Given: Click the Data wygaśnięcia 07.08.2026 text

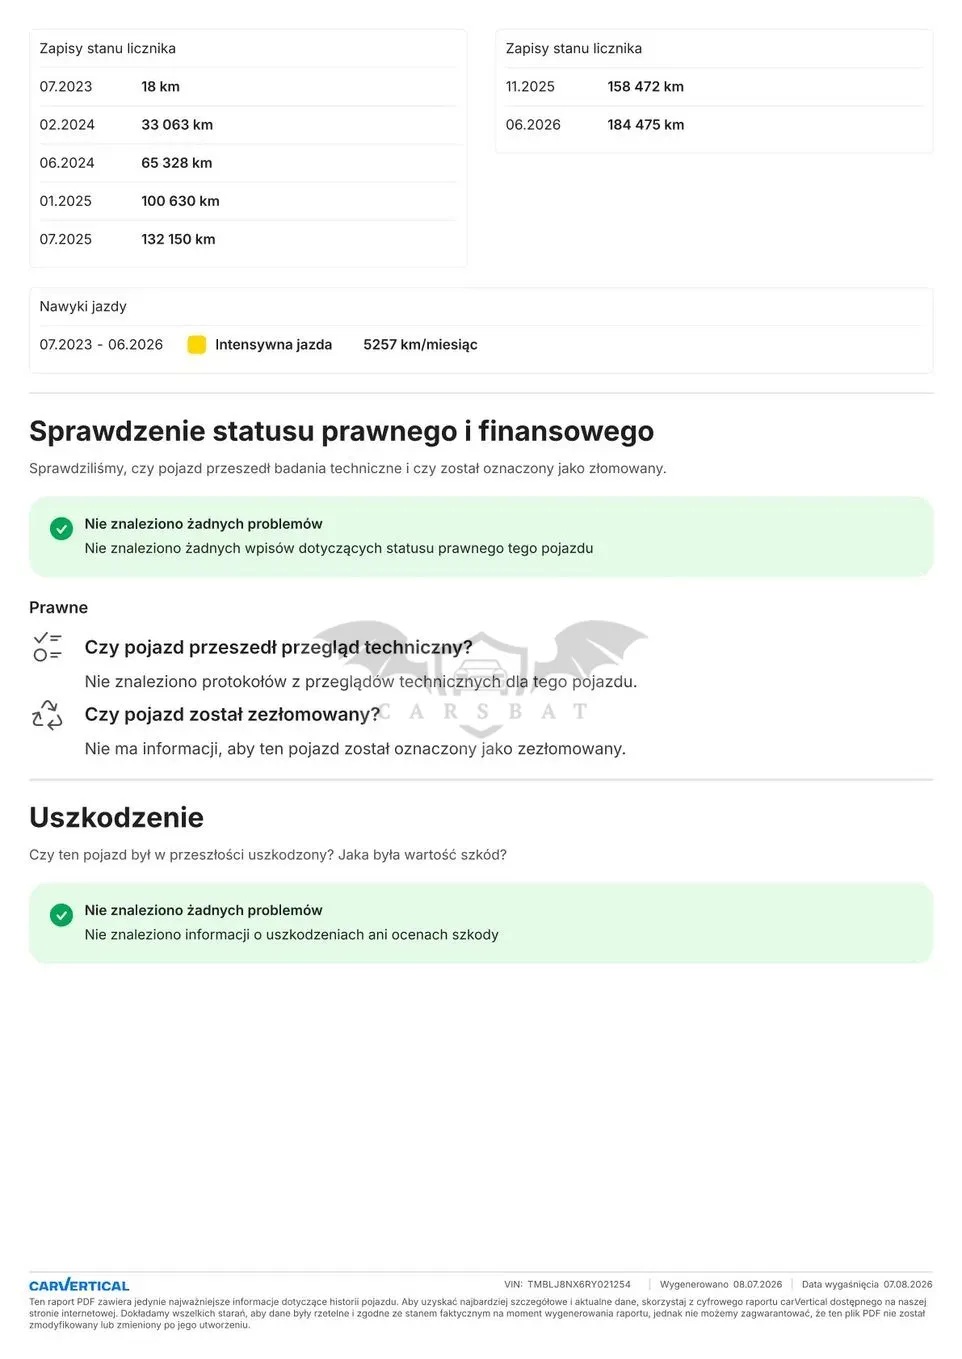Looking at the screenshot, I should [866, 1284].
